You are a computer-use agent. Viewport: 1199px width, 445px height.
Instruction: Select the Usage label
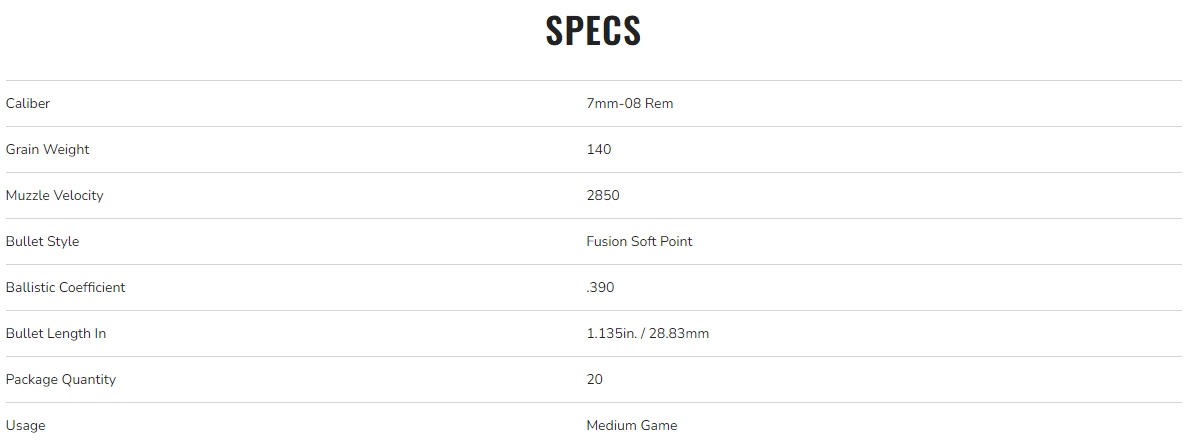25,425
